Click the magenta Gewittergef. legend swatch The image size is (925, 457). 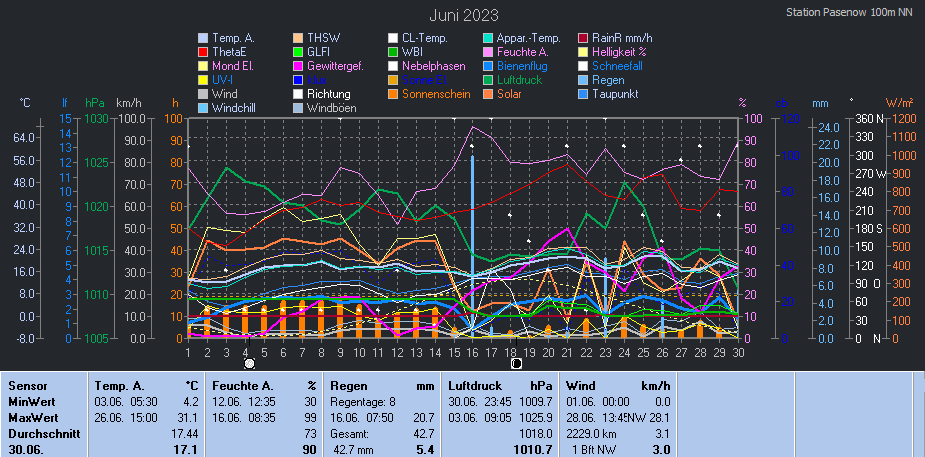pyautogui.click(x=297, y=66)
